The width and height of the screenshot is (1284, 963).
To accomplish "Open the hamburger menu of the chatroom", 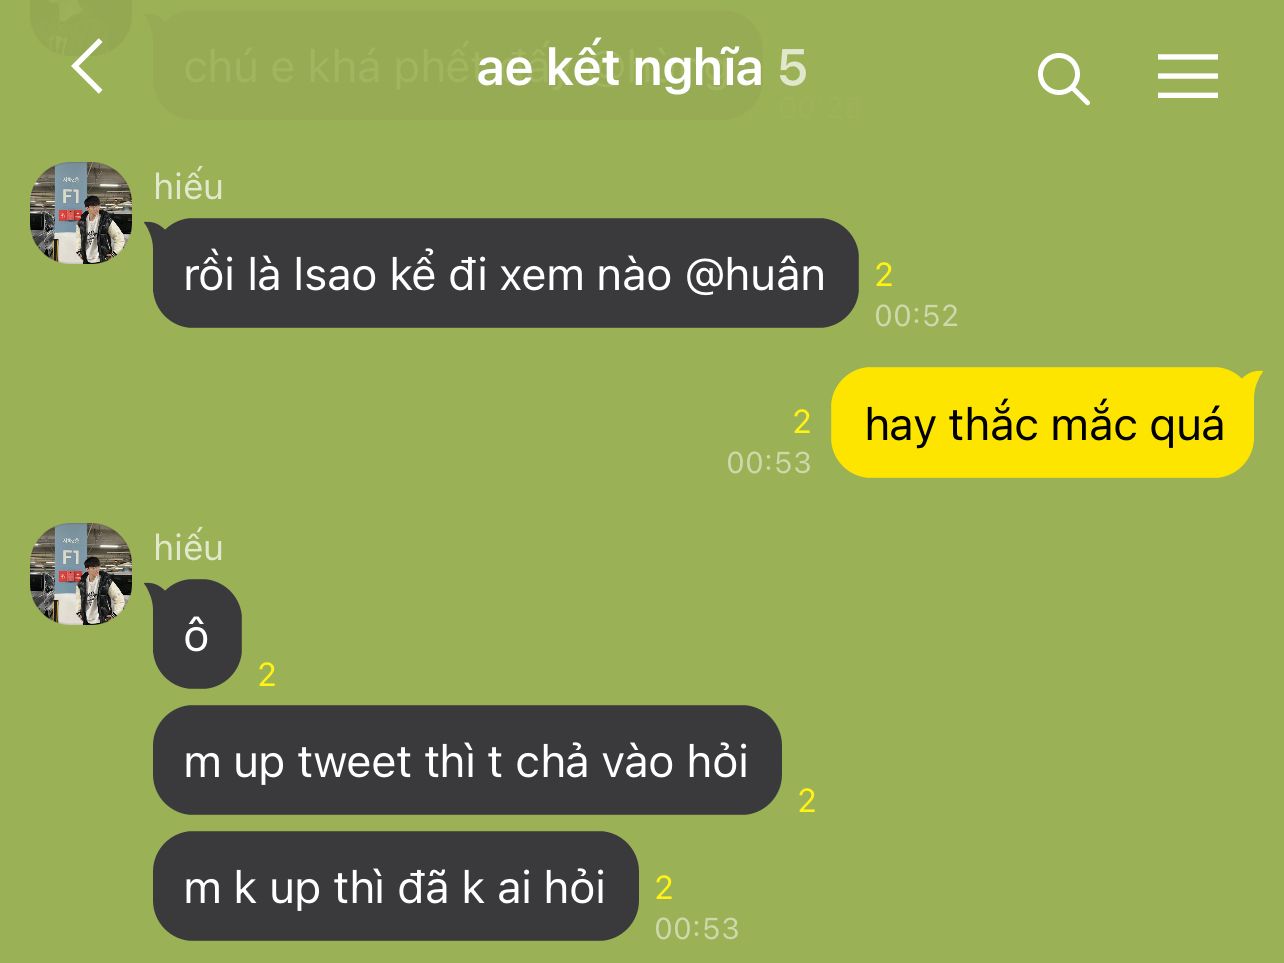I will click(x=1188, y=76).
